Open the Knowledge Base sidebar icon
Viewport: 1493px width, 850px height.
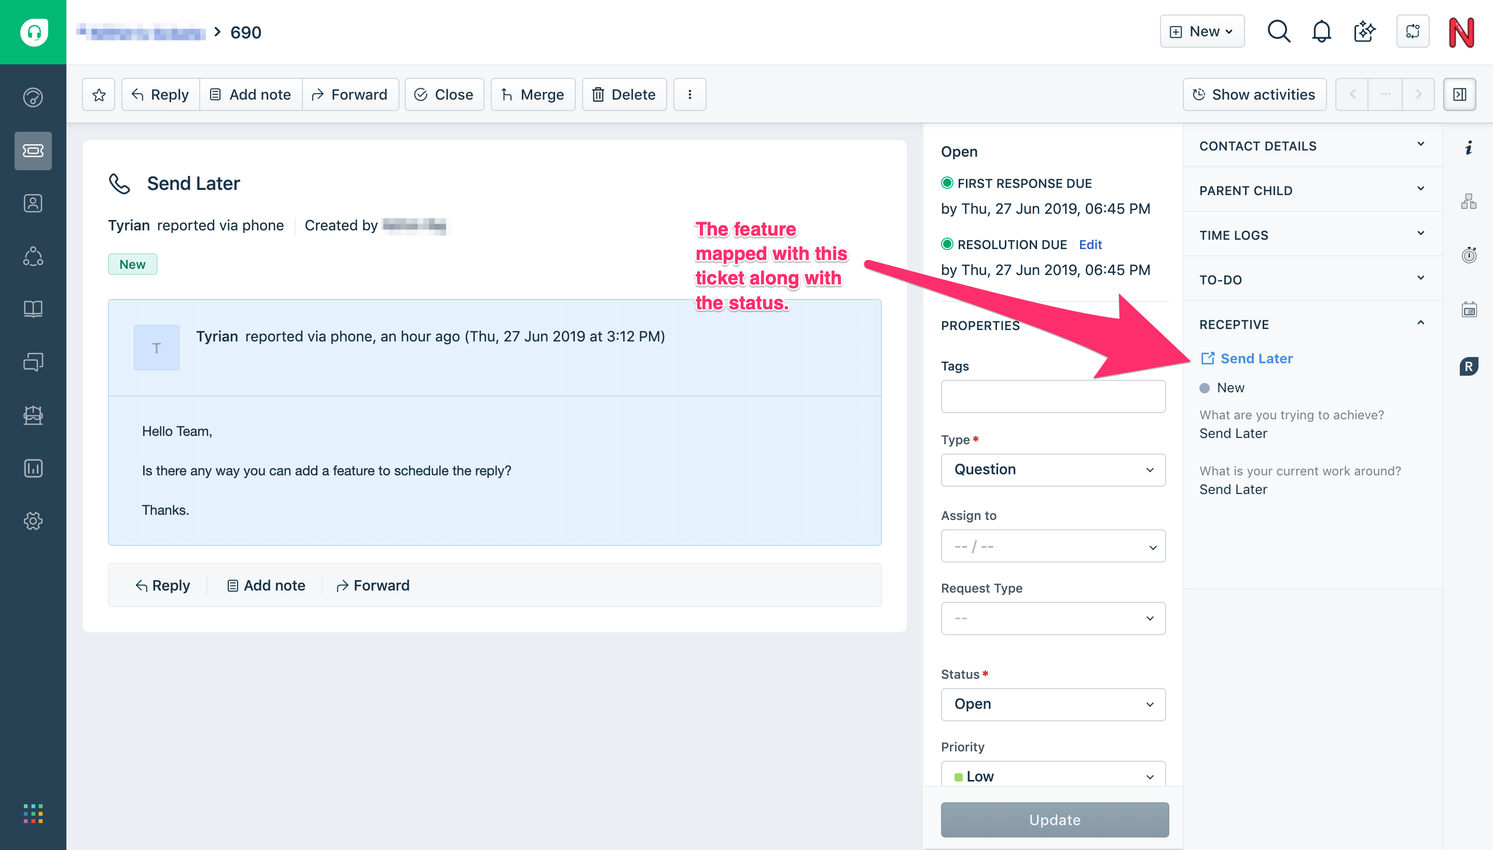tap(33, 309)
